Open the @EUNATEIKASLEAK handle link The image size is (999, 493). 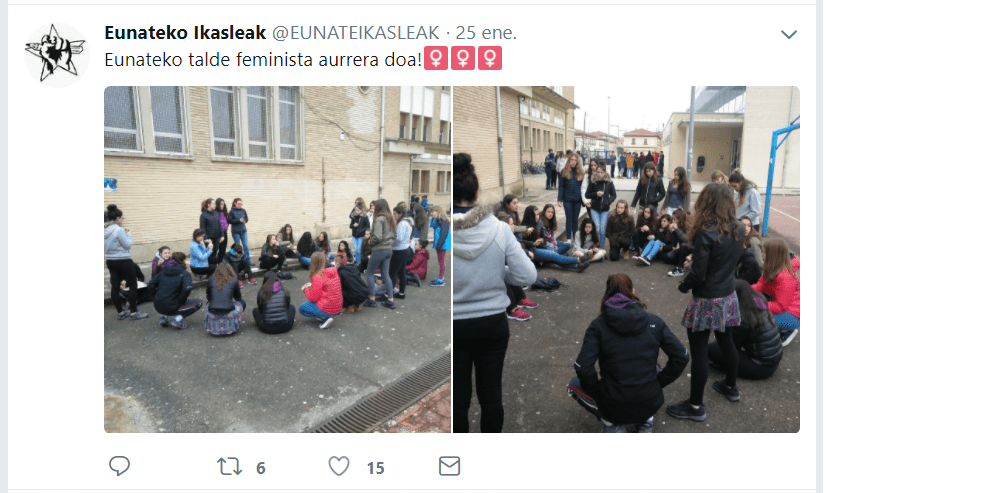pyautogui.click(x=356, y=32)
